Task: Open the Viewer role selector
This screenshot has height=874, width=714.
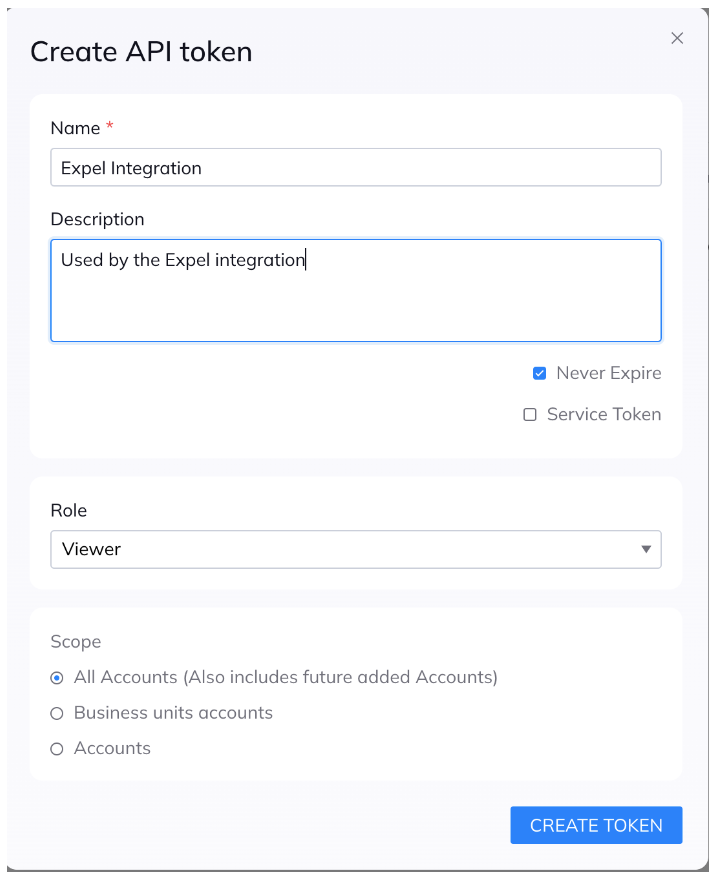Action: pyautogui.click(x=355, y=549)
